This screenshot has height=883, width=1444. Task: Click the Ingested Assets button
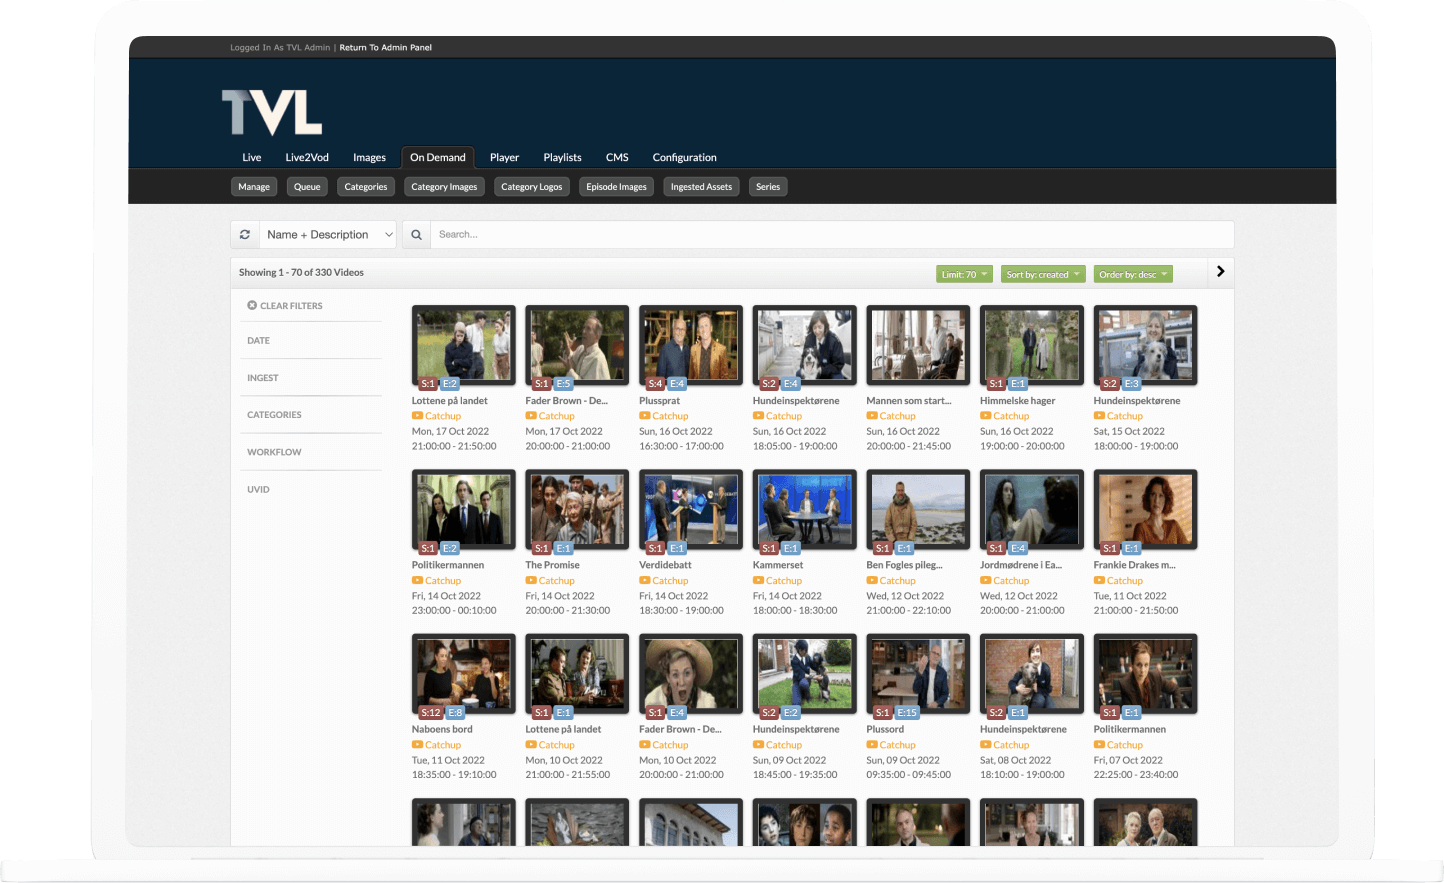click(701, 187)
